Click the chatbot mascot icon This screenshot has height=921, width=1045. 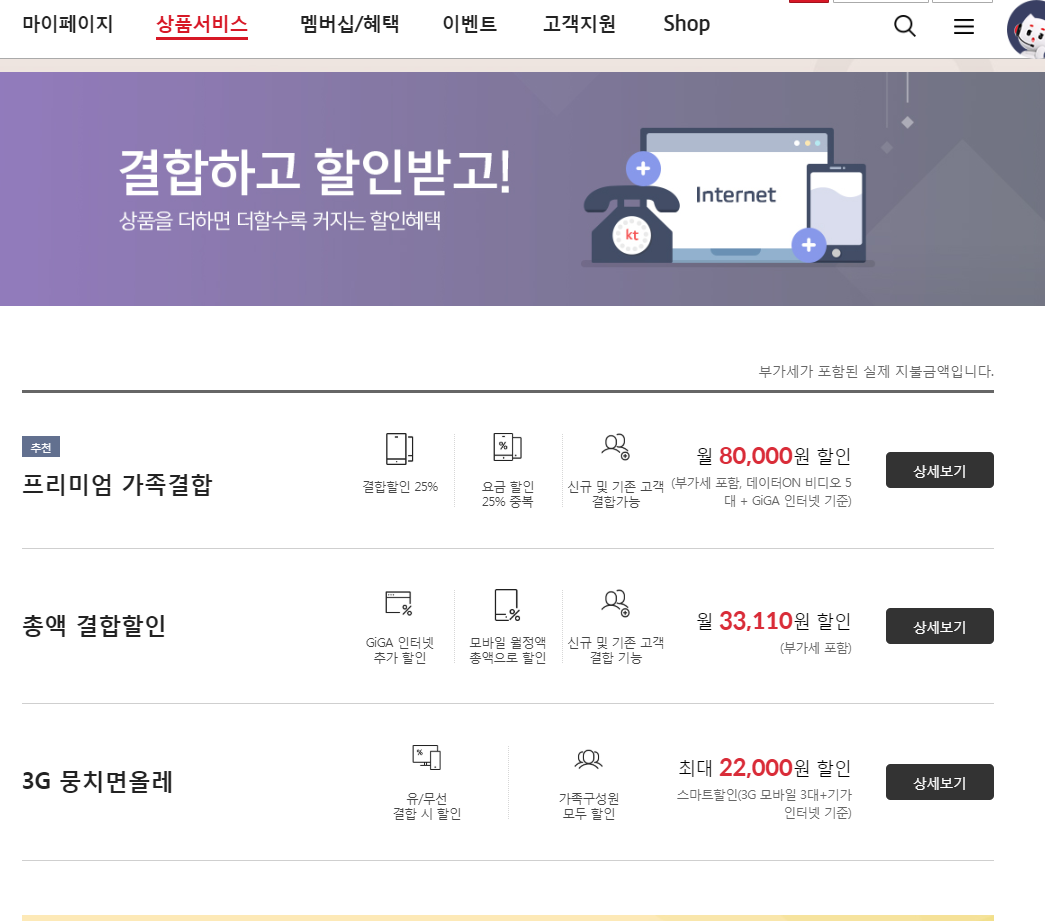coord(1027,30)
